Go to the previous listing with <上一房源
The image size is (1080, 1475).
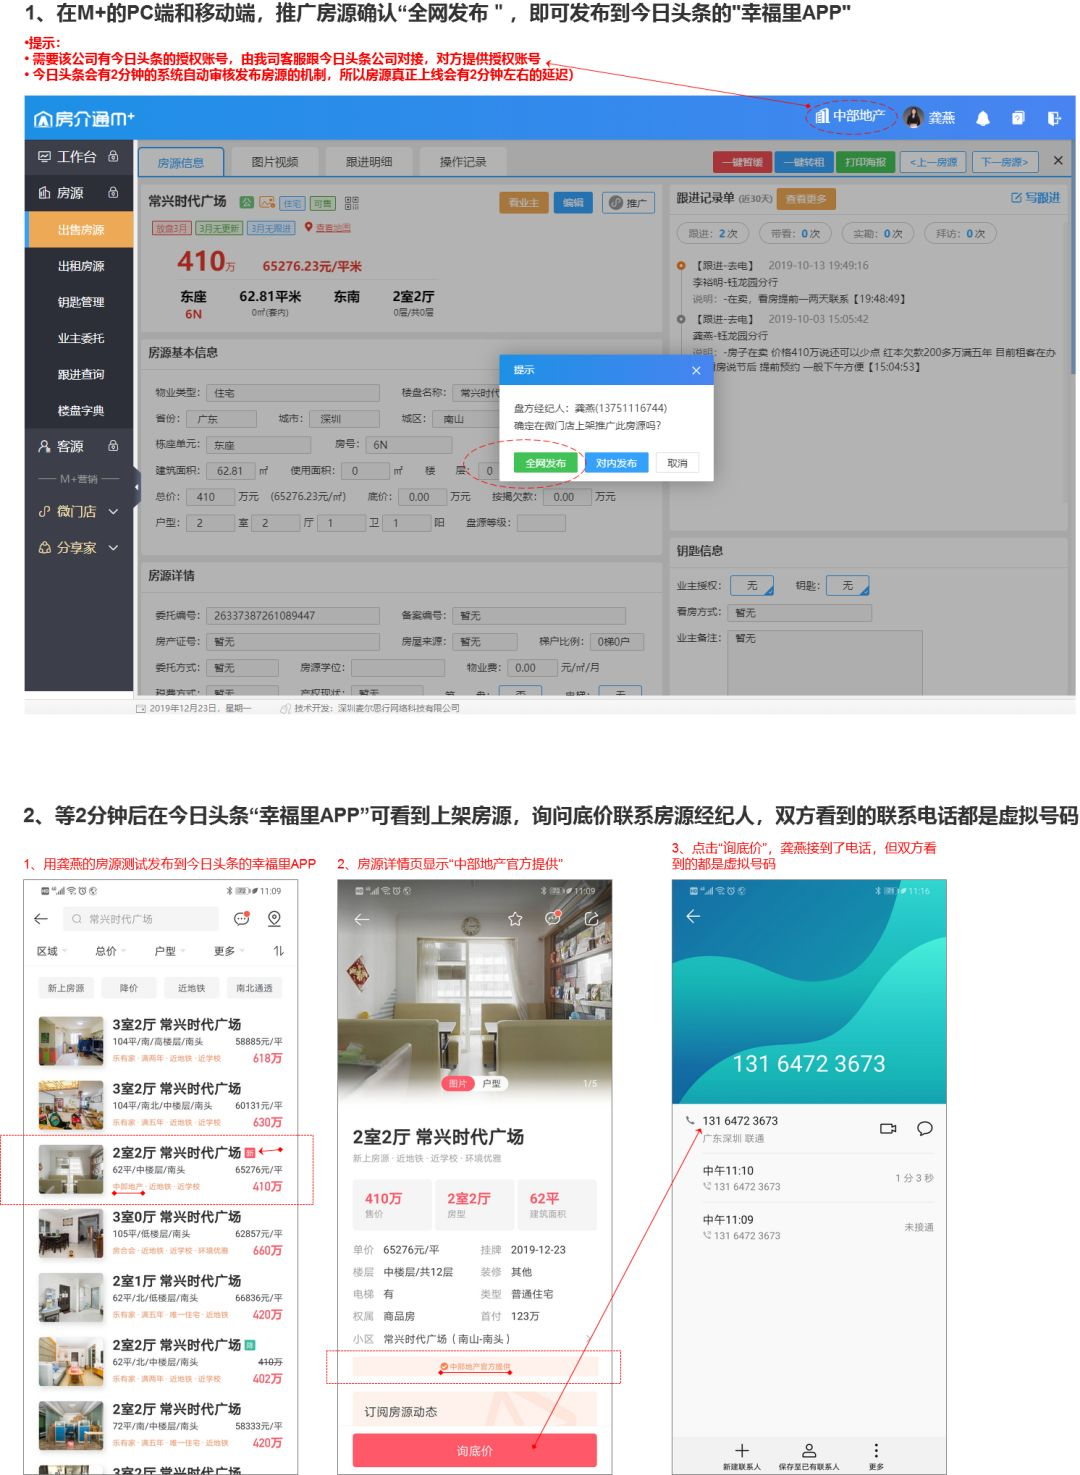pos(932,162)
